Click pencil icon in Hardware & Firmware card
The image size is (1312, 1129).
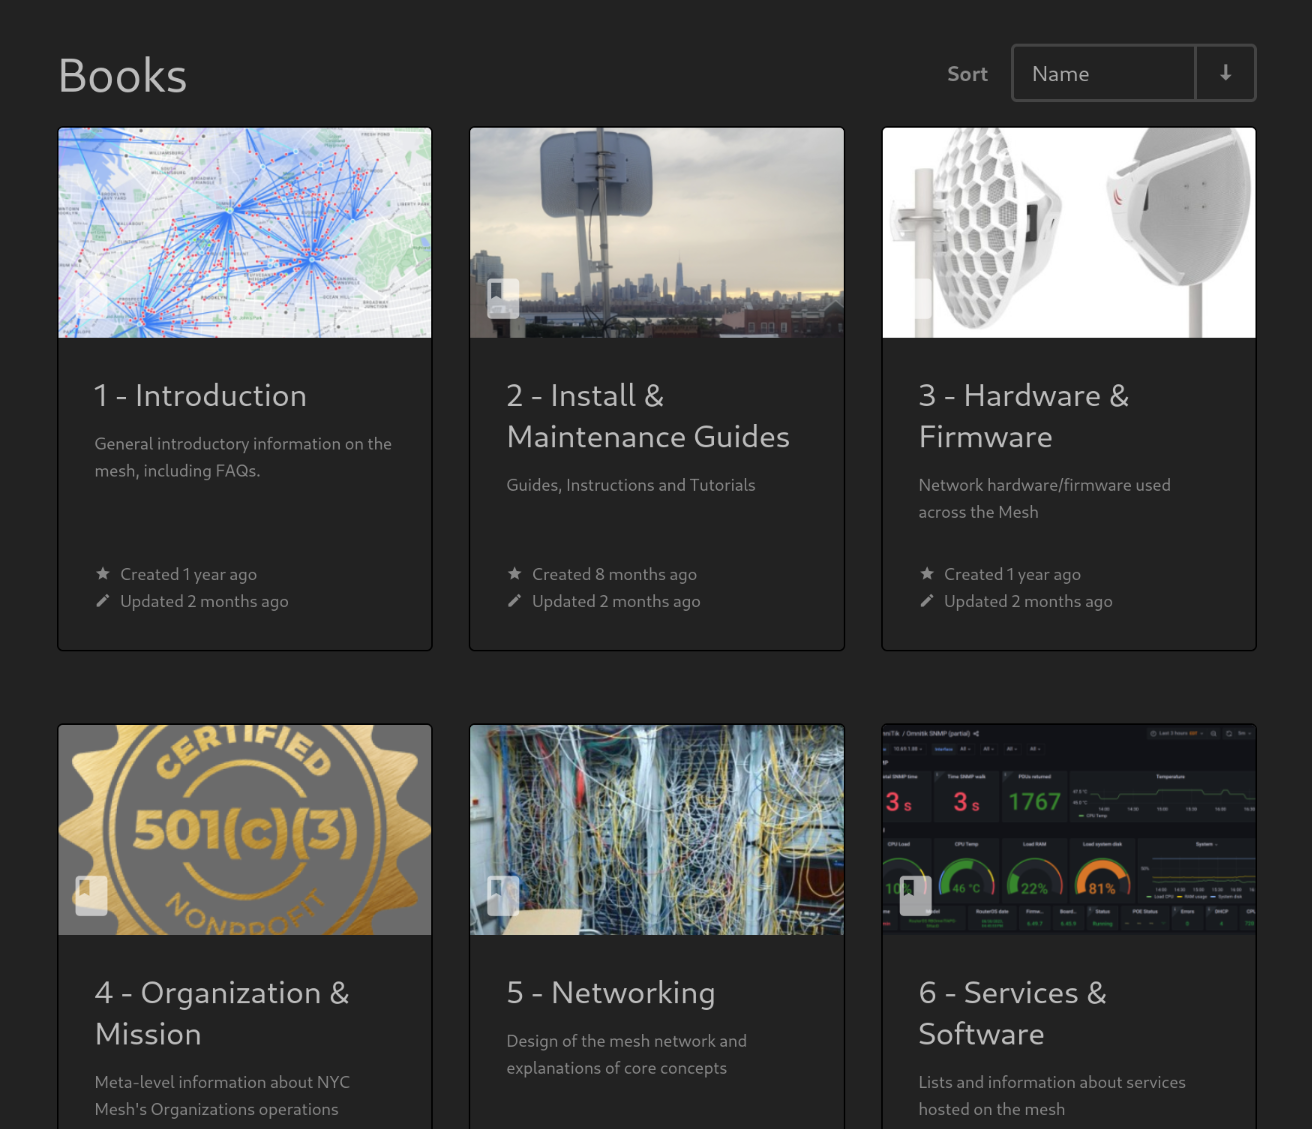click(926, 601)
